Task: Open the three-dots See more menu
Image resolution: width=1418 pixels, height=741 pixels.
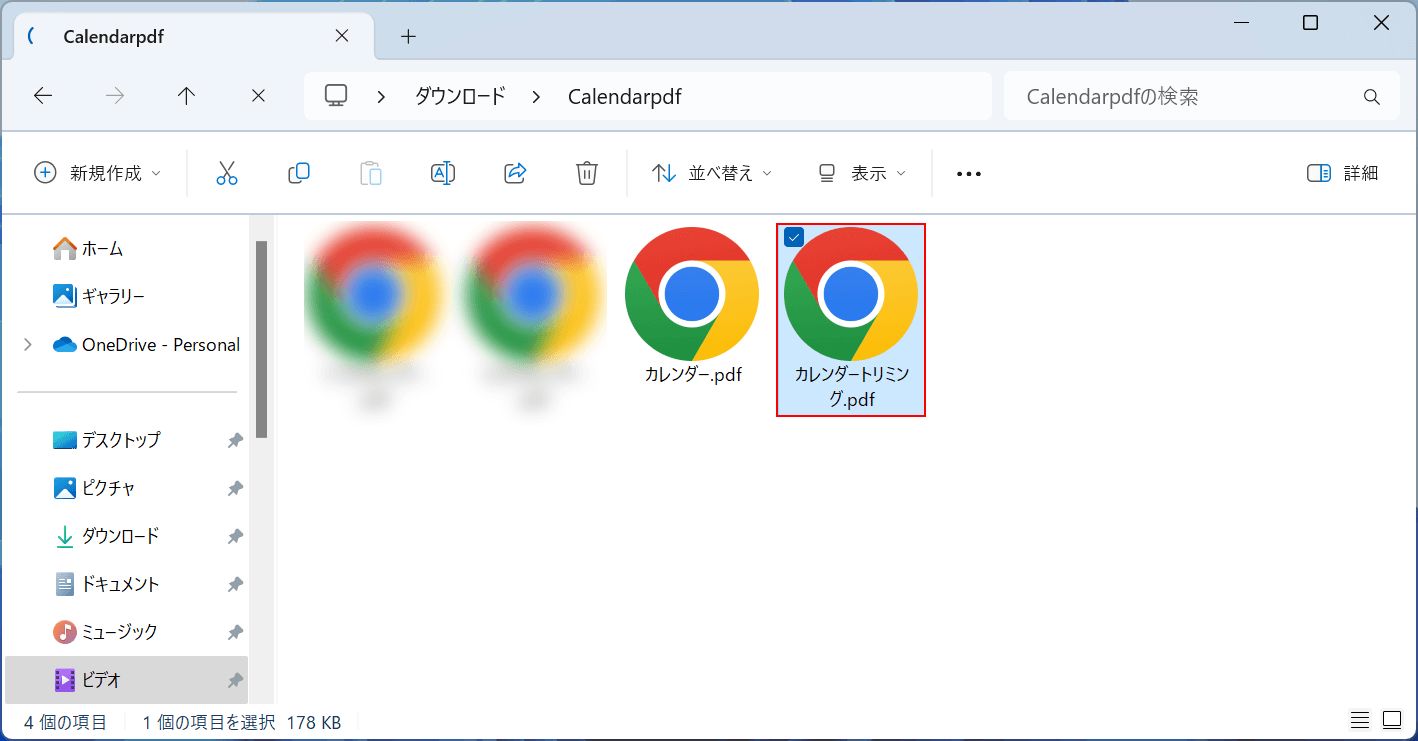Action: click(x=969, y=174)
